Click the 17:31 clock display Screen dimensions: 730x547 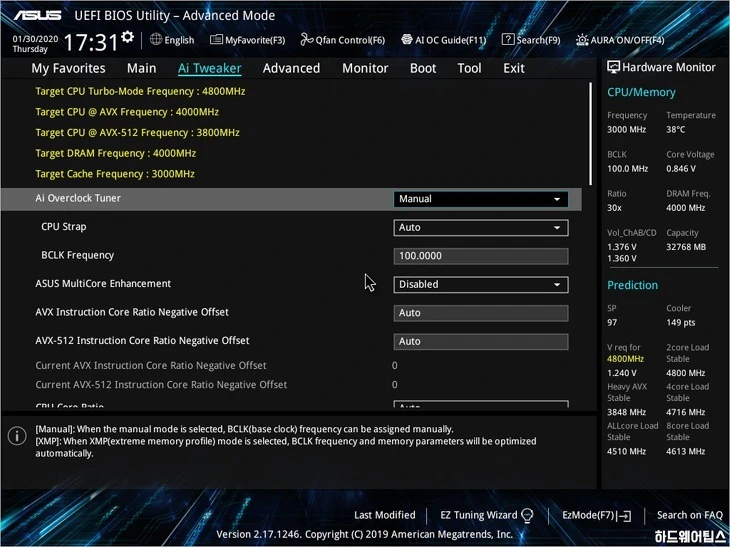[91, 42]
